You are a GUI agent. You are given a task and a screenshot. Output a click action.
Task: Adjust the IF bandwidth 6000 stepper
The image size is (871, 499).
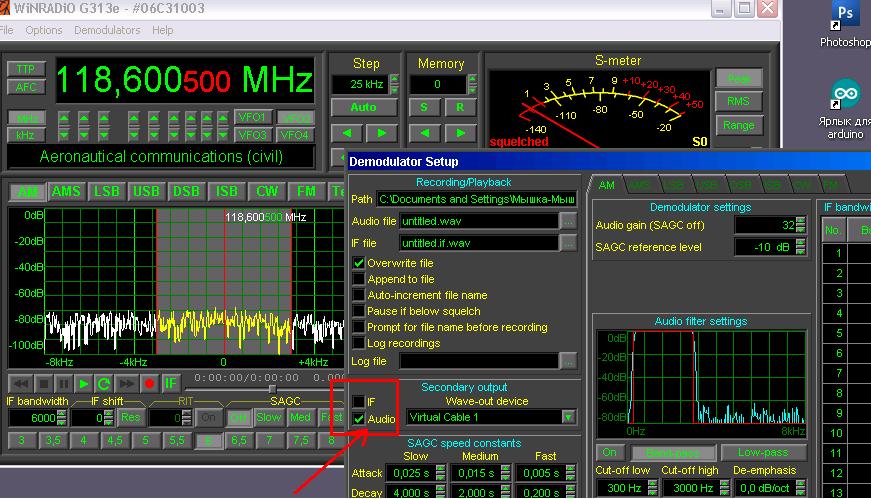[x=62, y=418]
